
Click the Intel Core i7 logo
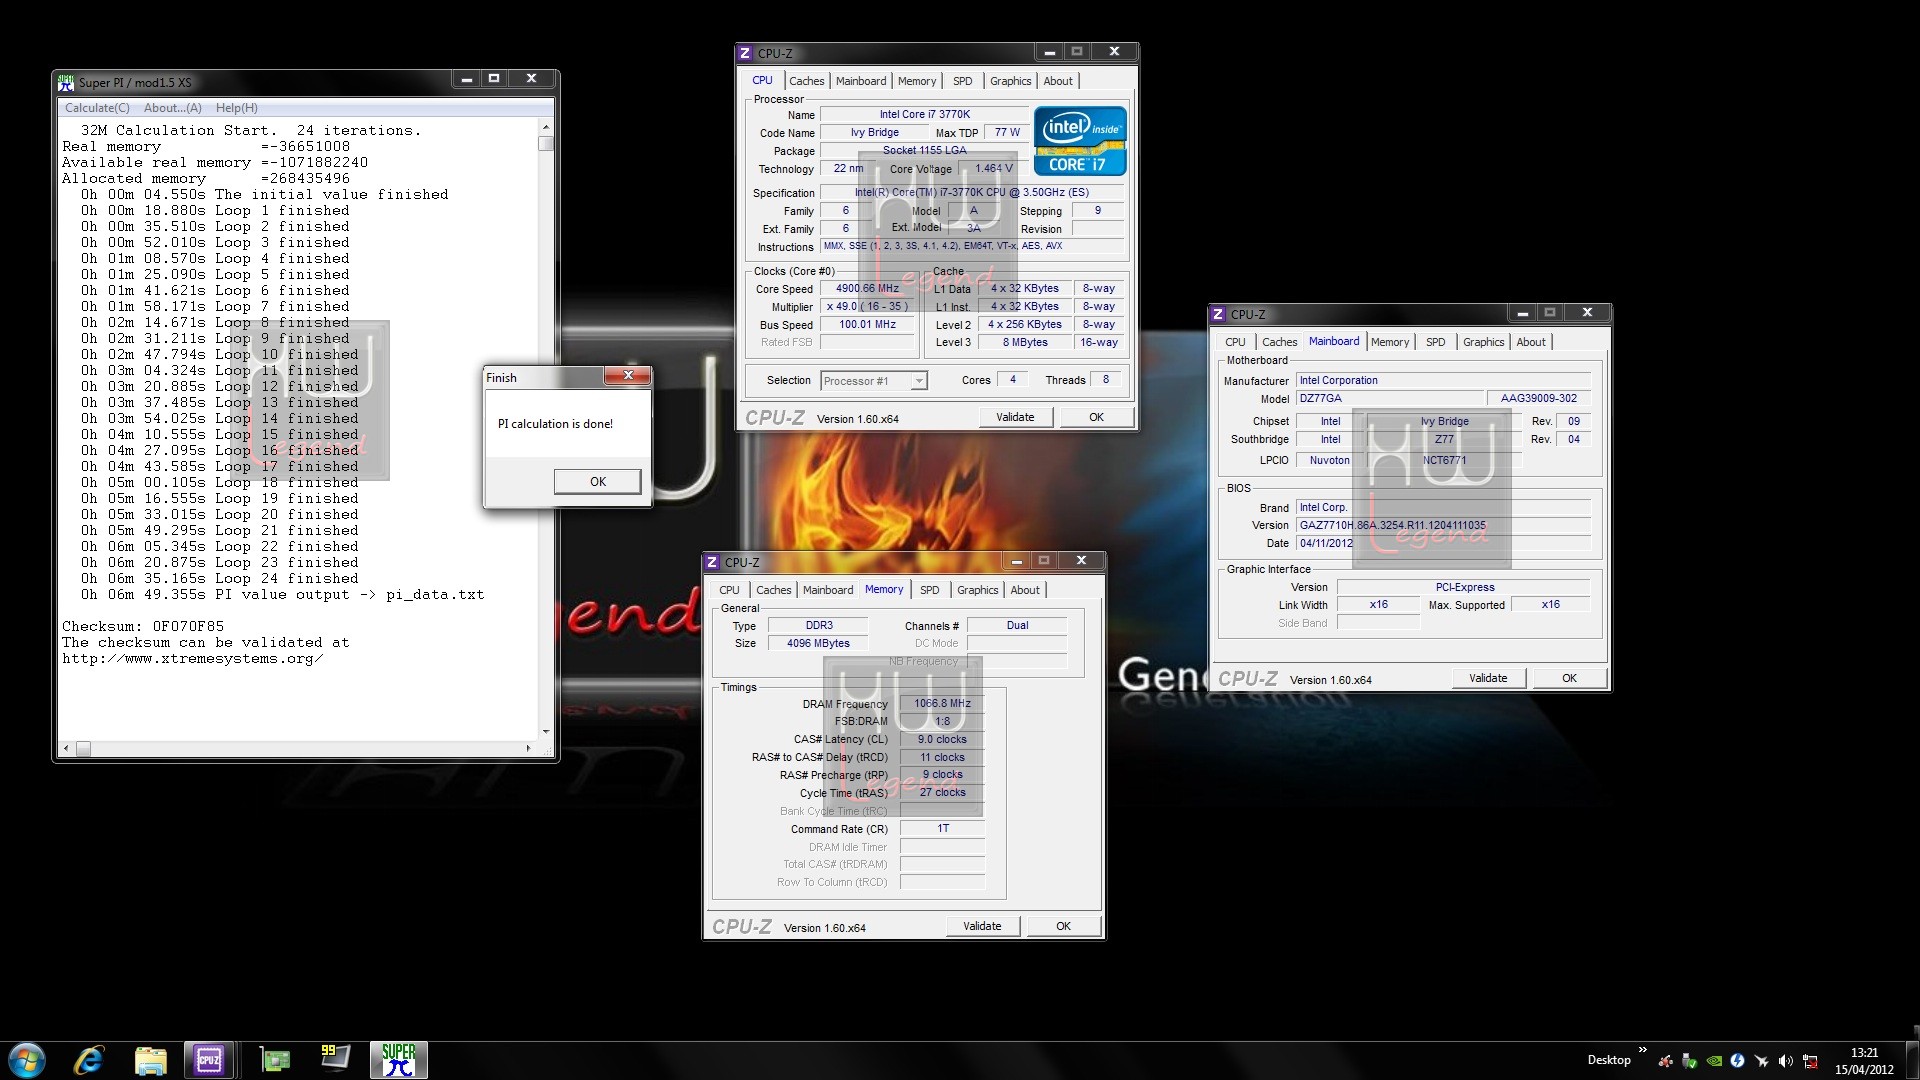(x=1080, y=141)
